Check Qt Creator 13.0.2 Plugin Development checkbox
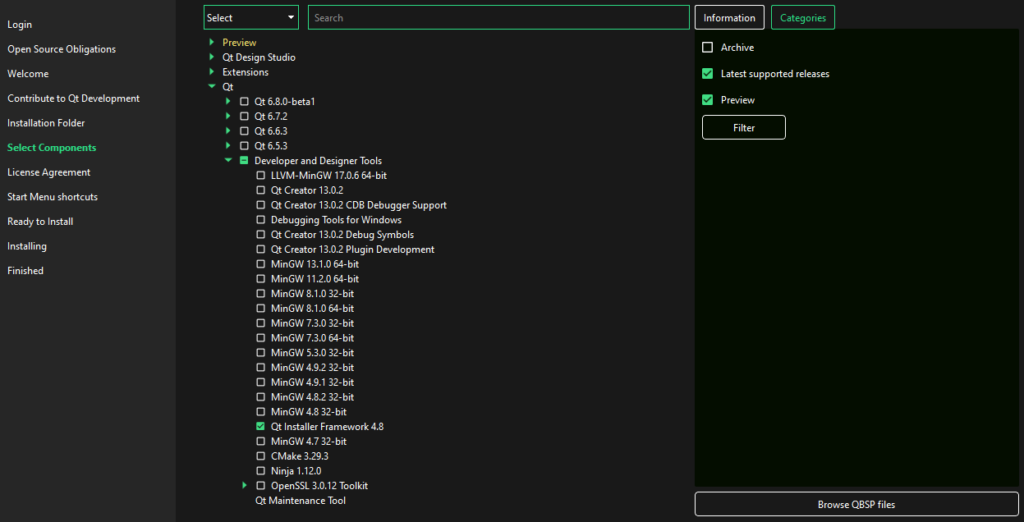Screen dimensions: 1024x522 tap(261, 249)
